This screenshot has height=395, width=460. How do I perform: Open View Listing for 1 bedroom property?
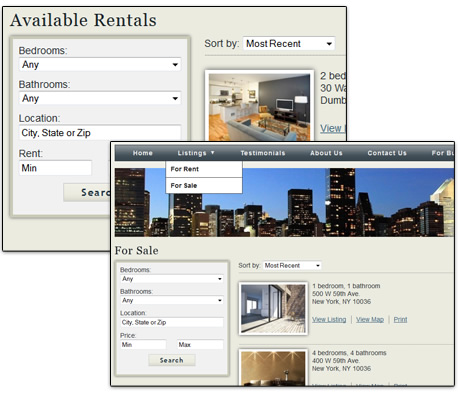click(329, 319)
